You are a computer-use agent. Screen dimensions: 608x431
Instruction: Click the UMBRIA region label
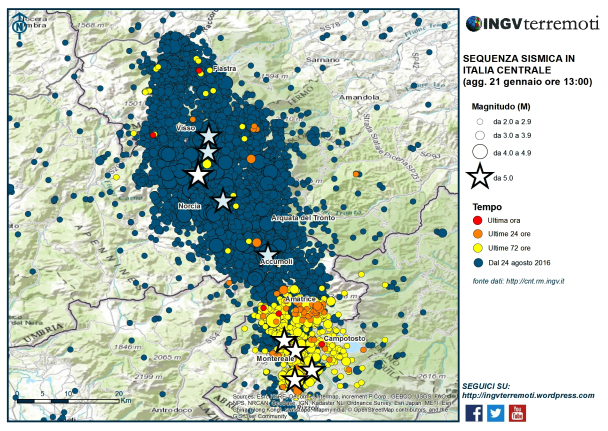43,333
